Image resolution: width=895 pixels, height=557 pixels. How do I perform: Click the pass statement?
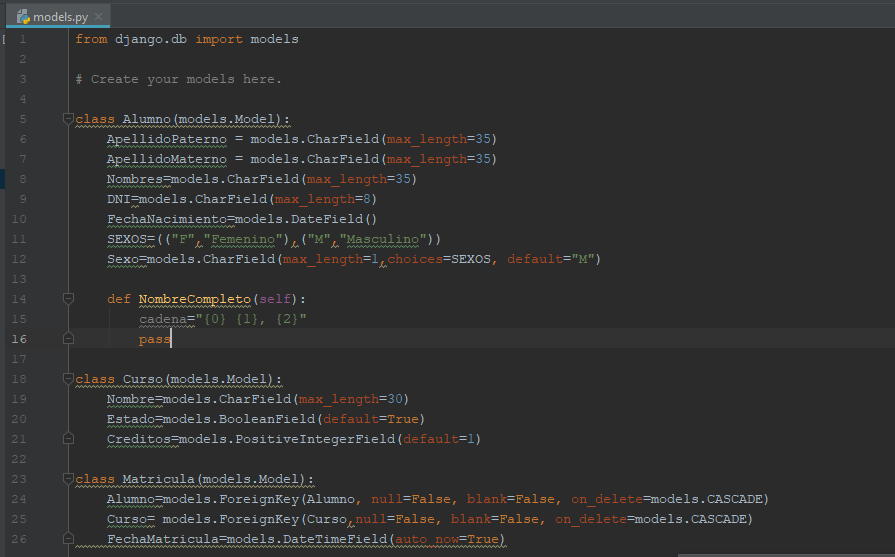click(x=155, y=338)
